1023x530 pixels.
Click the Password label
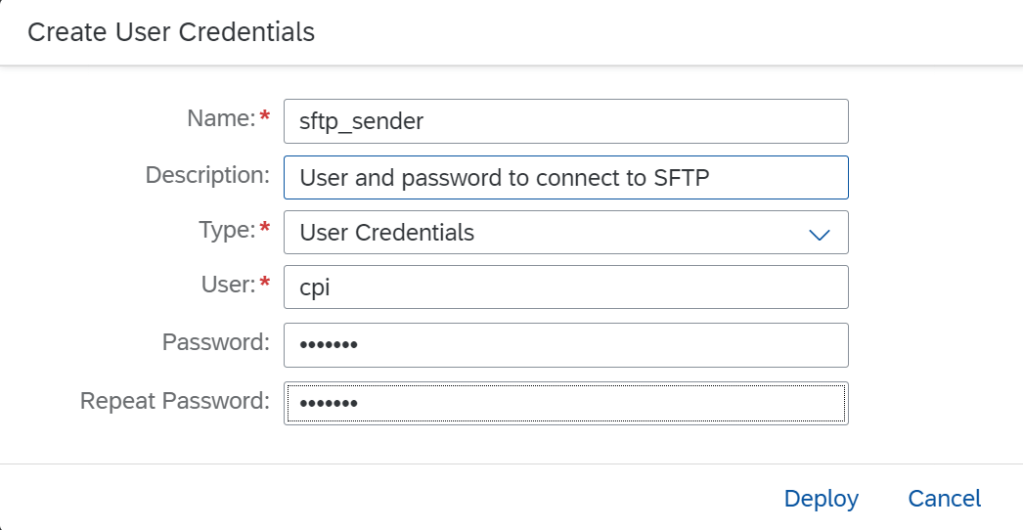215,342
